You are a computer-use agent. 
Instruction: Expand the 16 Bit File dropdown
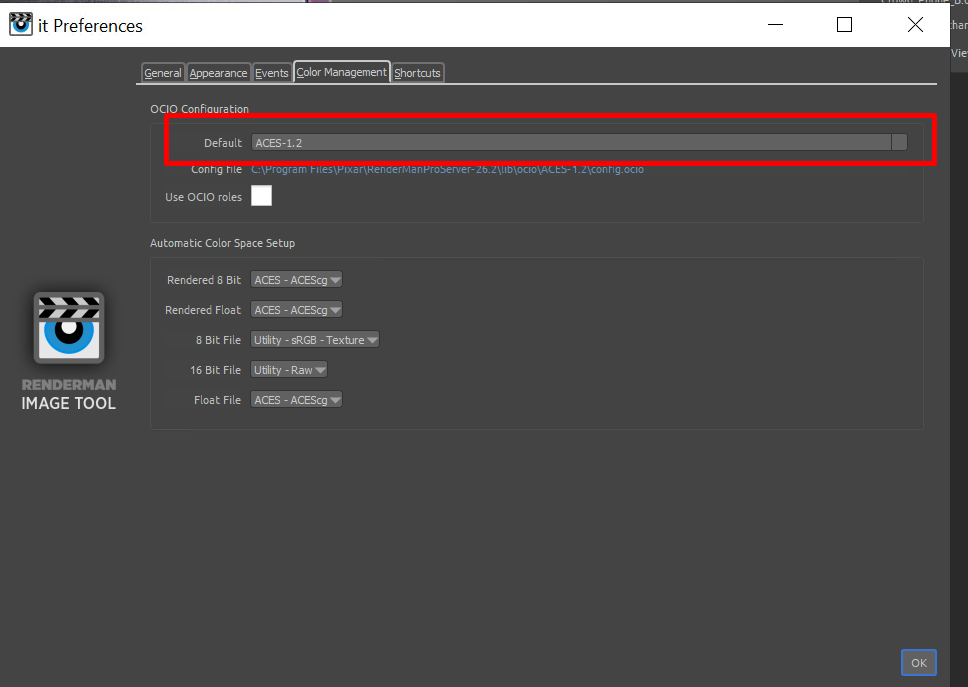(289, 370)
